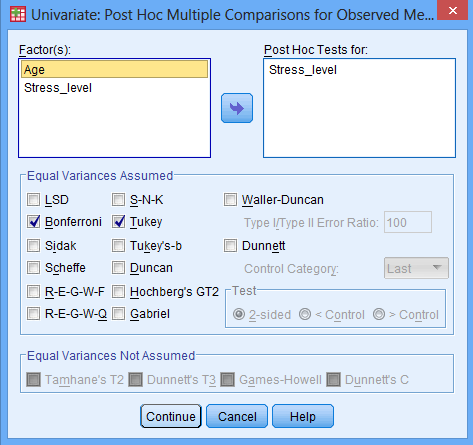Image resolution: width=473 pixels, height=445 pixels.
Task: Enable the S-N-K checkbox
Action: tap(118, 200)
